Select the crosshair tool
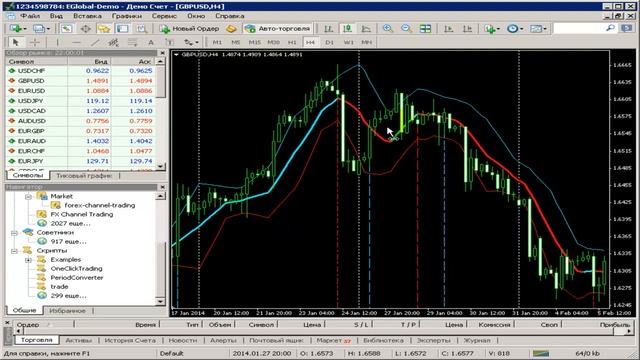640x360 pixels. 35,42
